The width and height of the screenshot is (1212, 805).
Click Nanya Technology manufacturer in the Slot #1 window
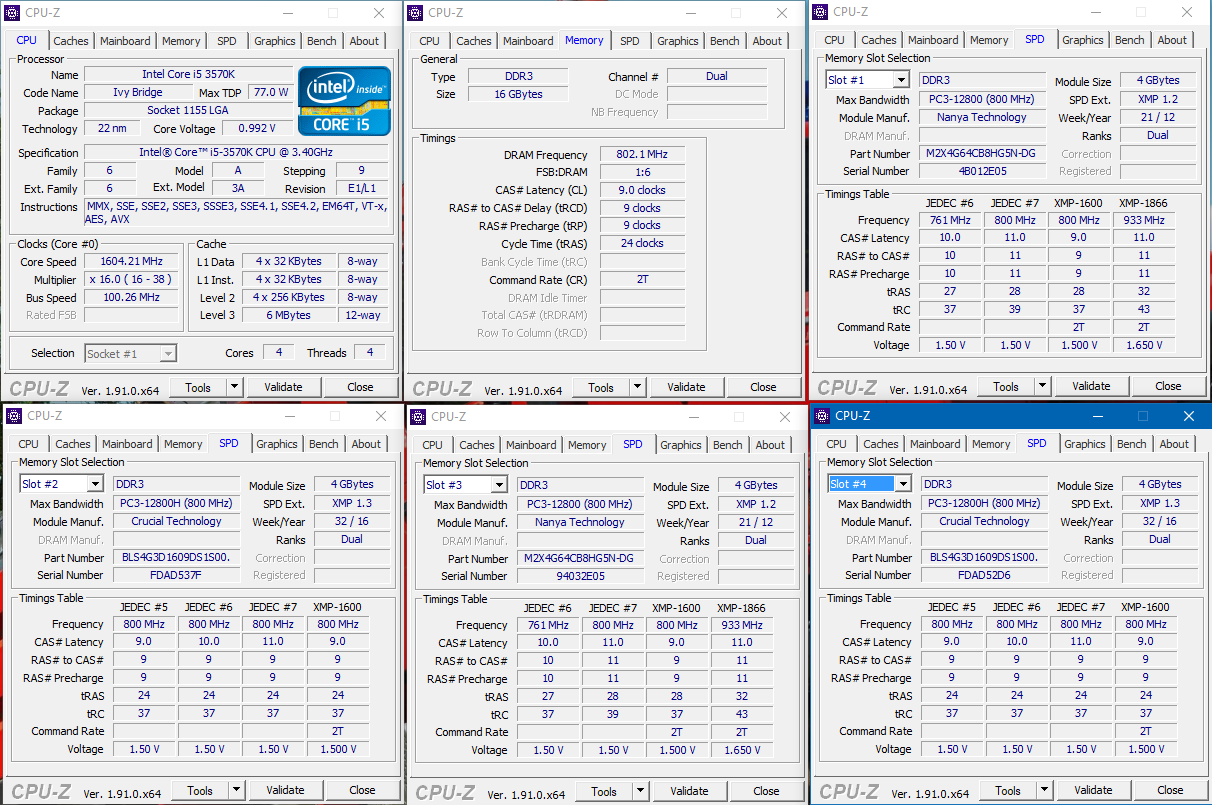point(982,117)
